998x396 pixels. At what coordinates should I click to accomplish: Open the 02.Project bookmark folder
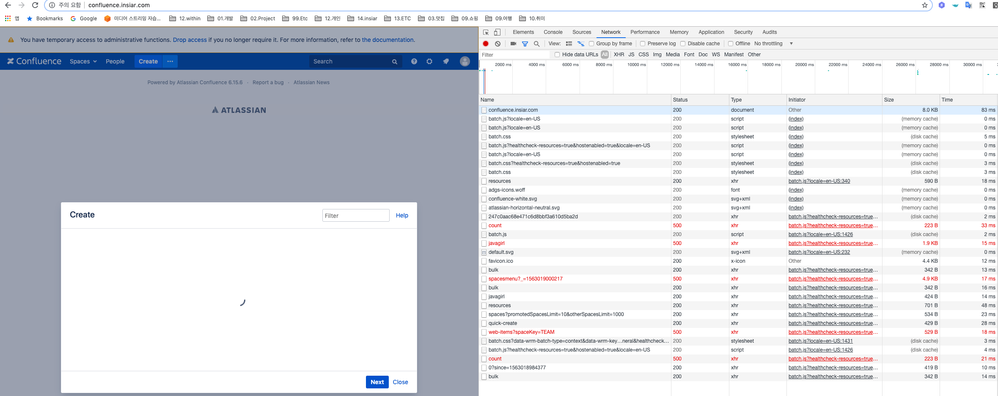click(x=258, y=18)
